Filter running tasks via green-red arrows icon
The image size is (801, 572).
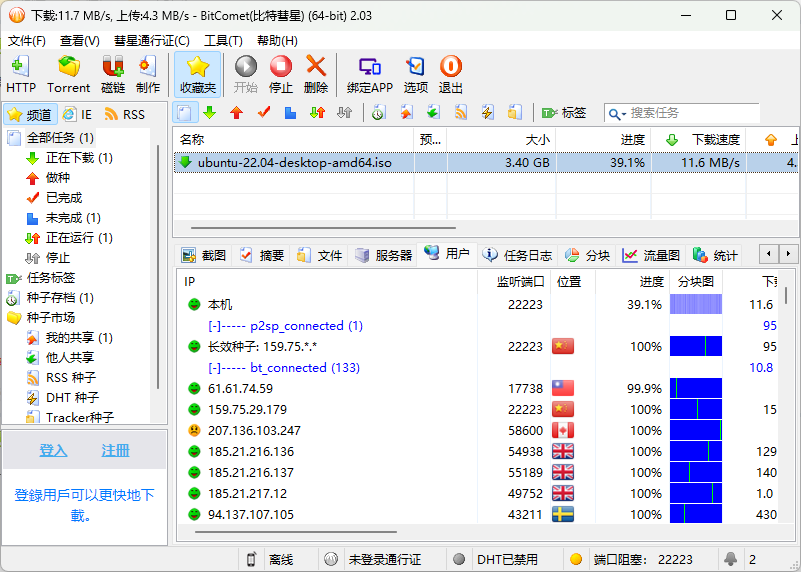pyautogui.click(x=317, y=112)
